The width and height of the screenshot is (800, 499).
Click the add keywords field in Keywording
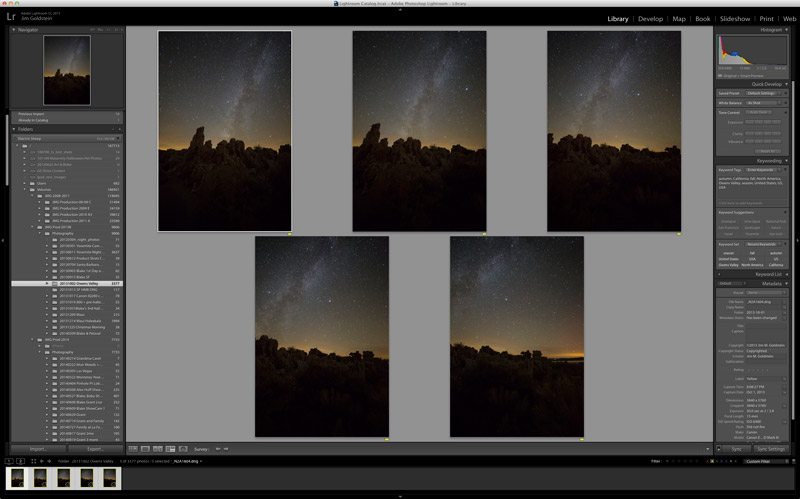point(752,203)
